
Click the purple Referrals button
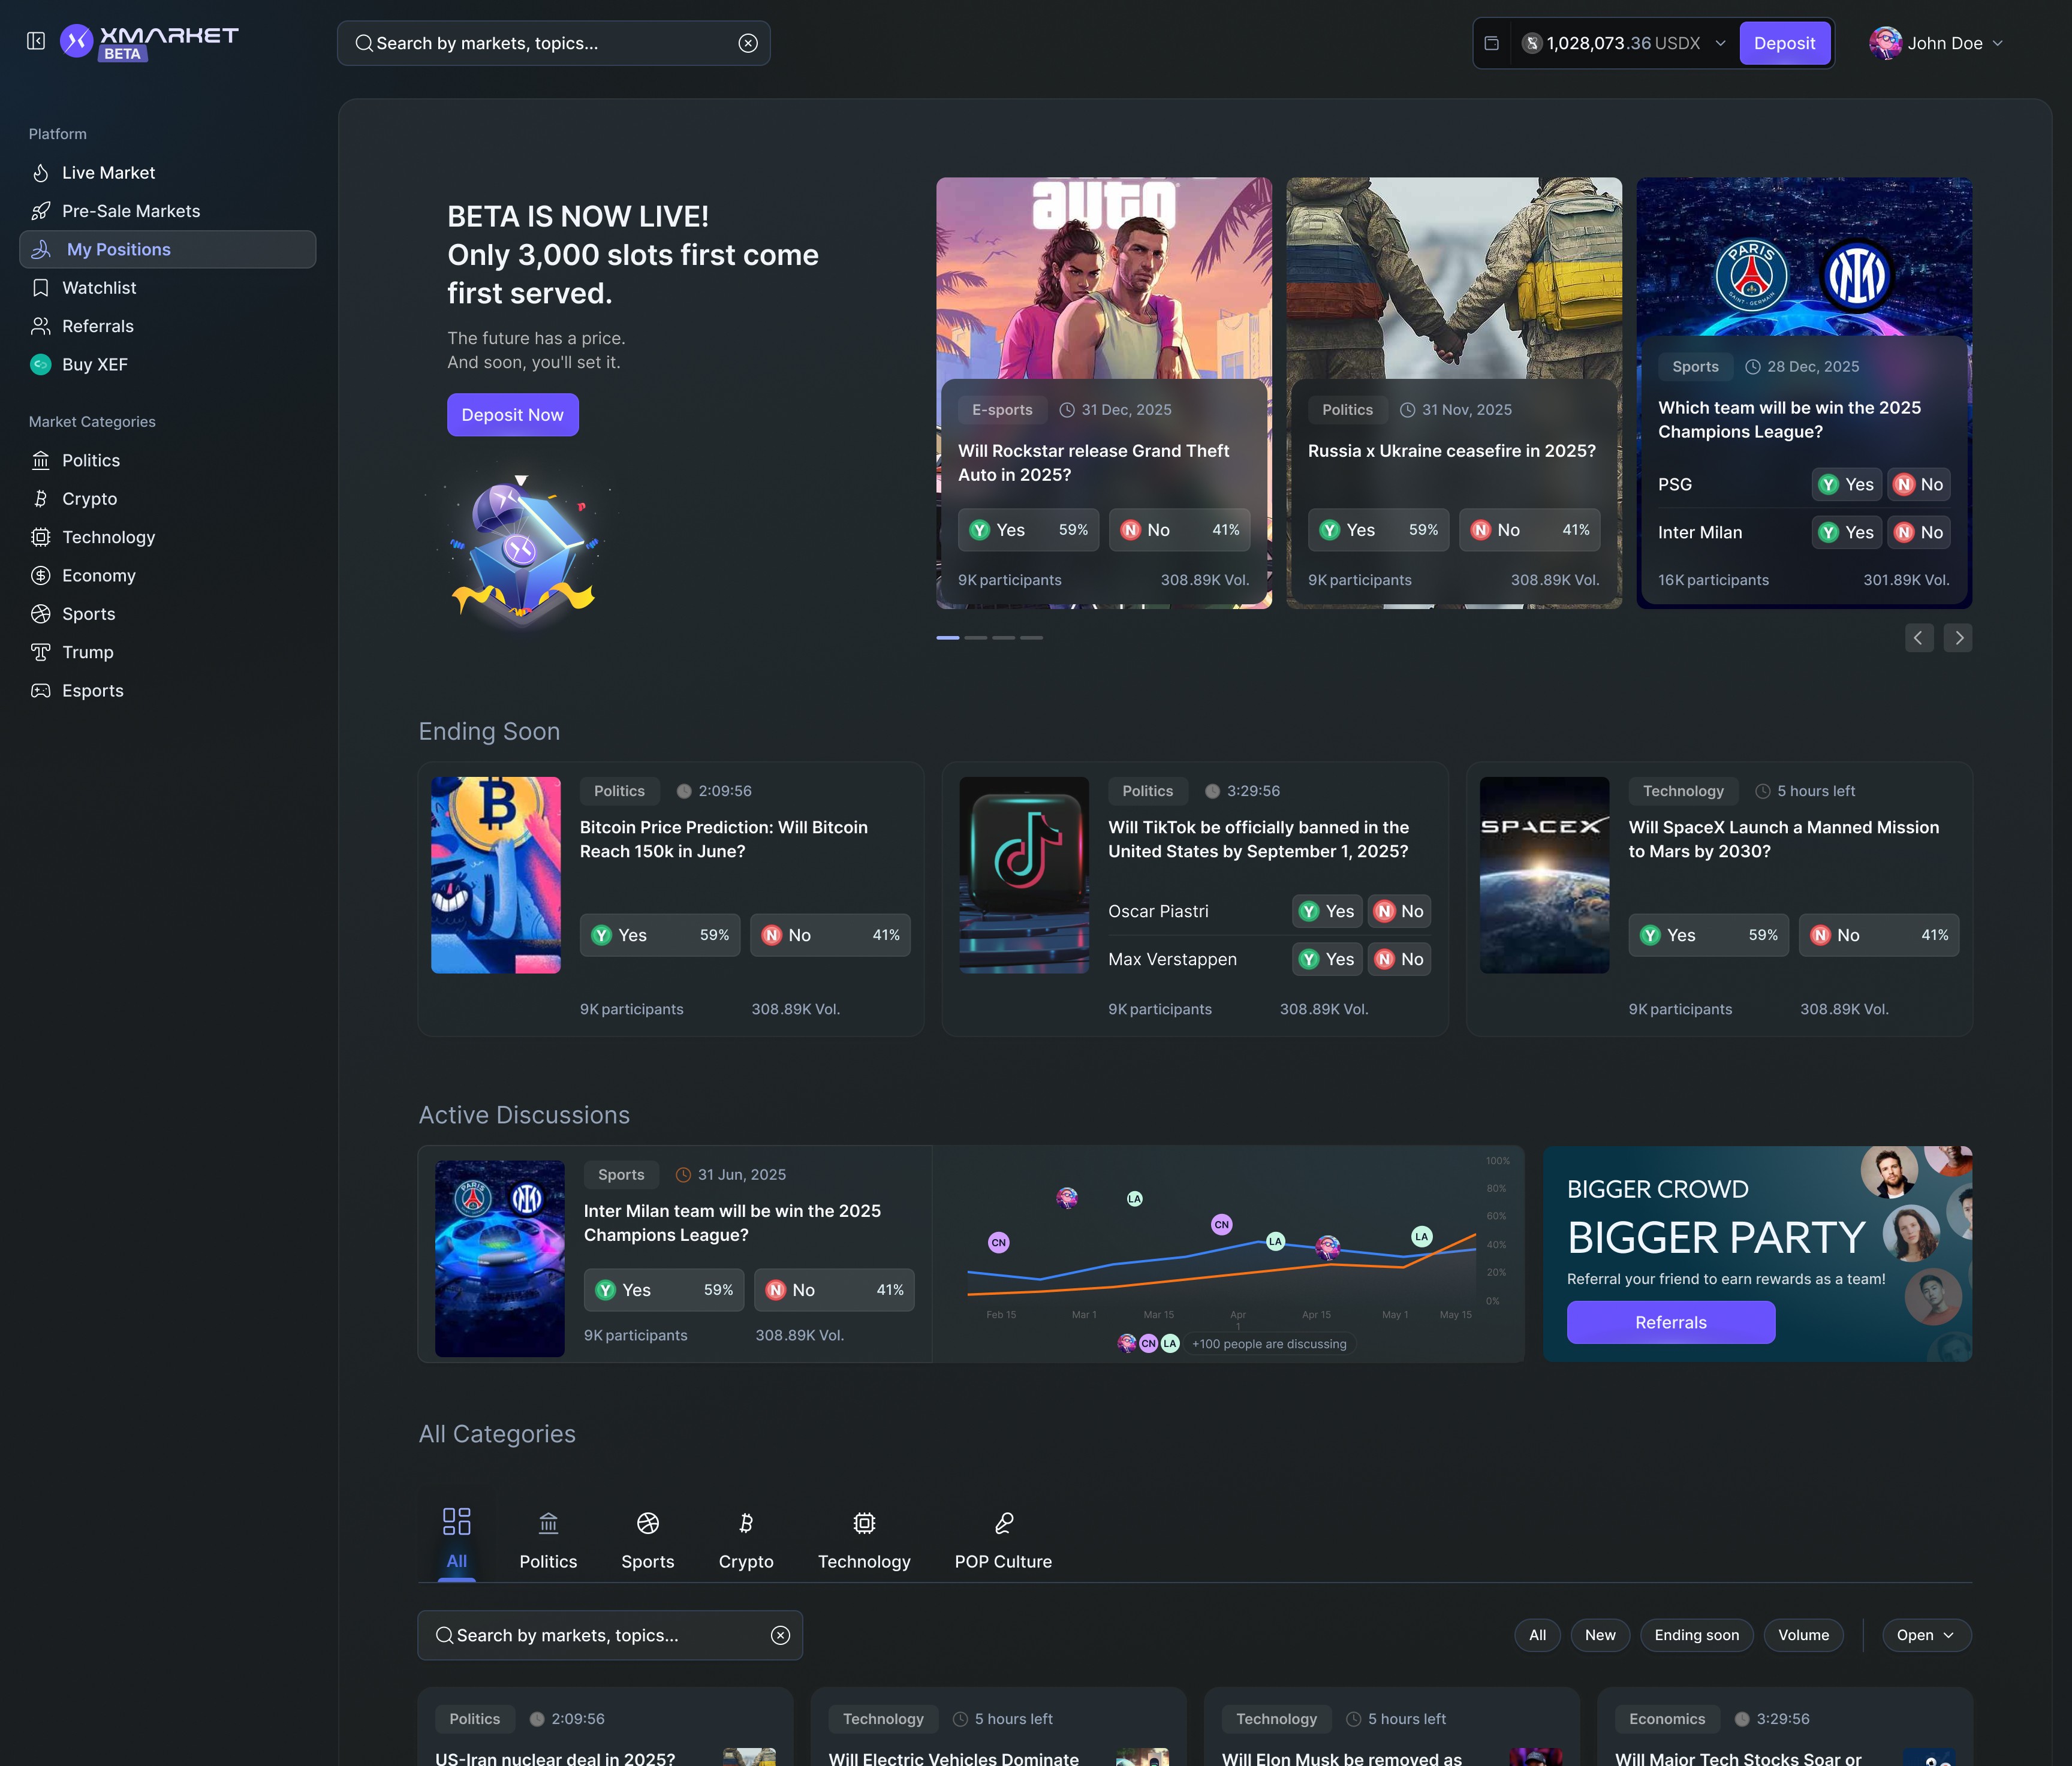1671,1322
